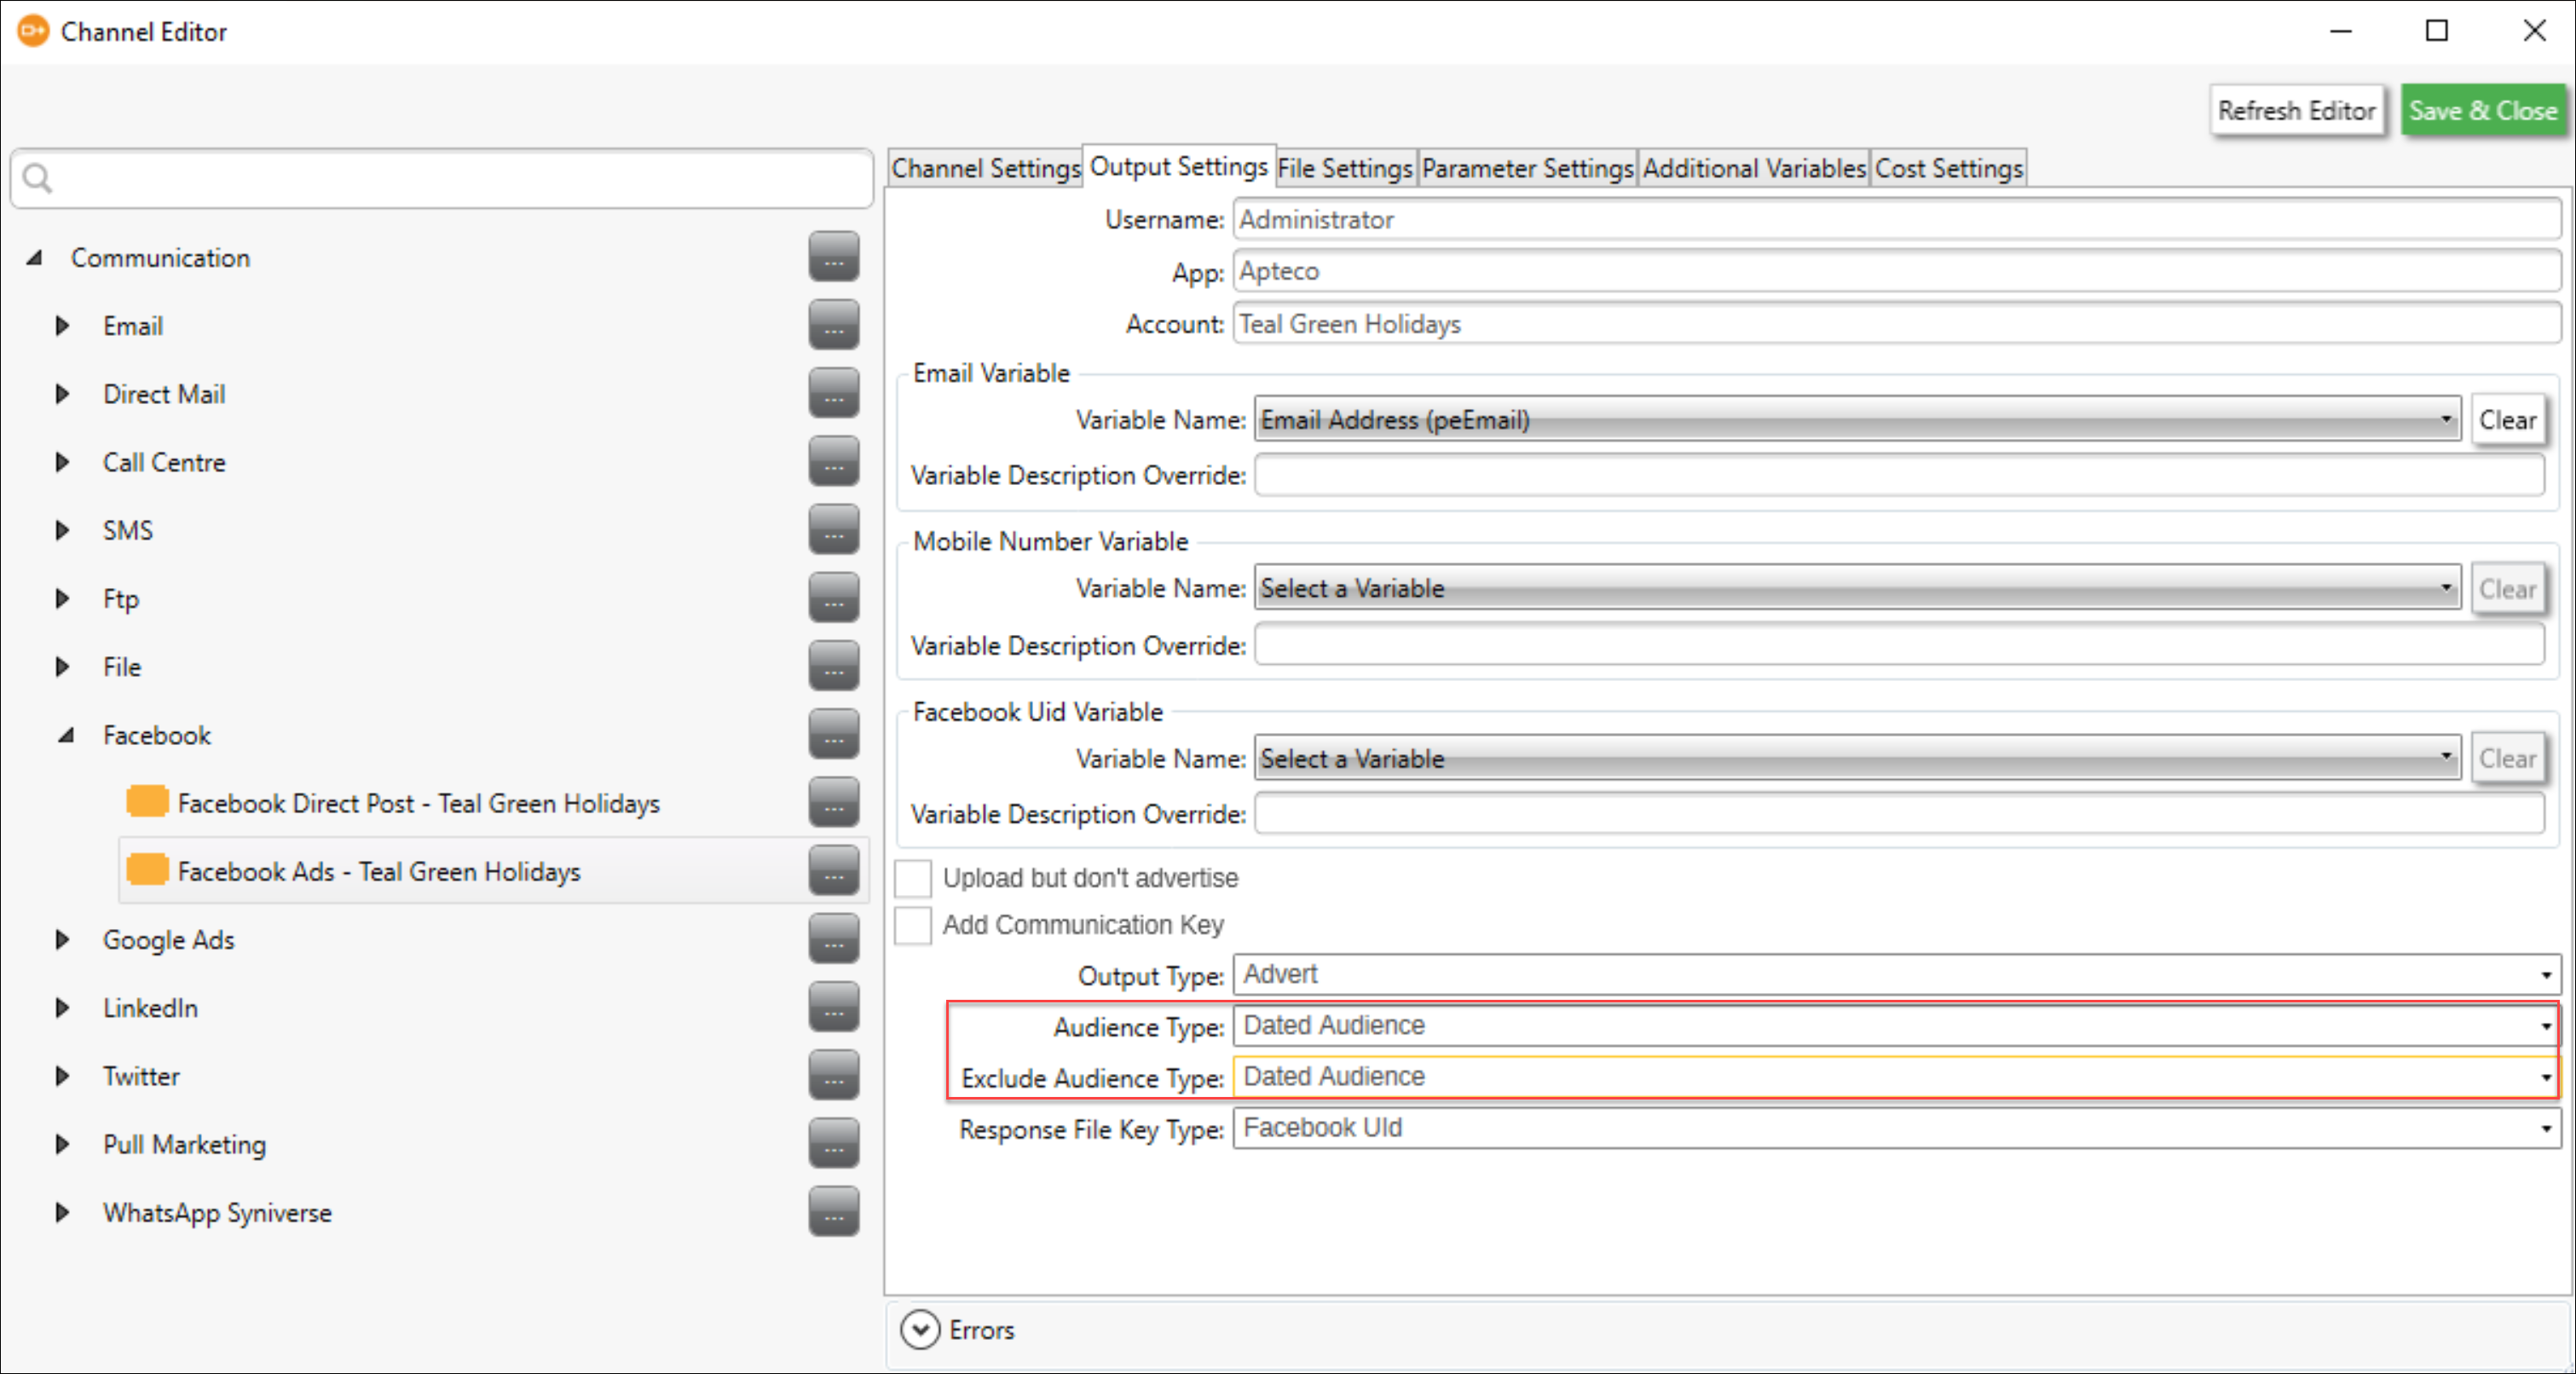Open options button for Direct Mail row
Screen dimensions: 2576x1374
click(834, 393)
